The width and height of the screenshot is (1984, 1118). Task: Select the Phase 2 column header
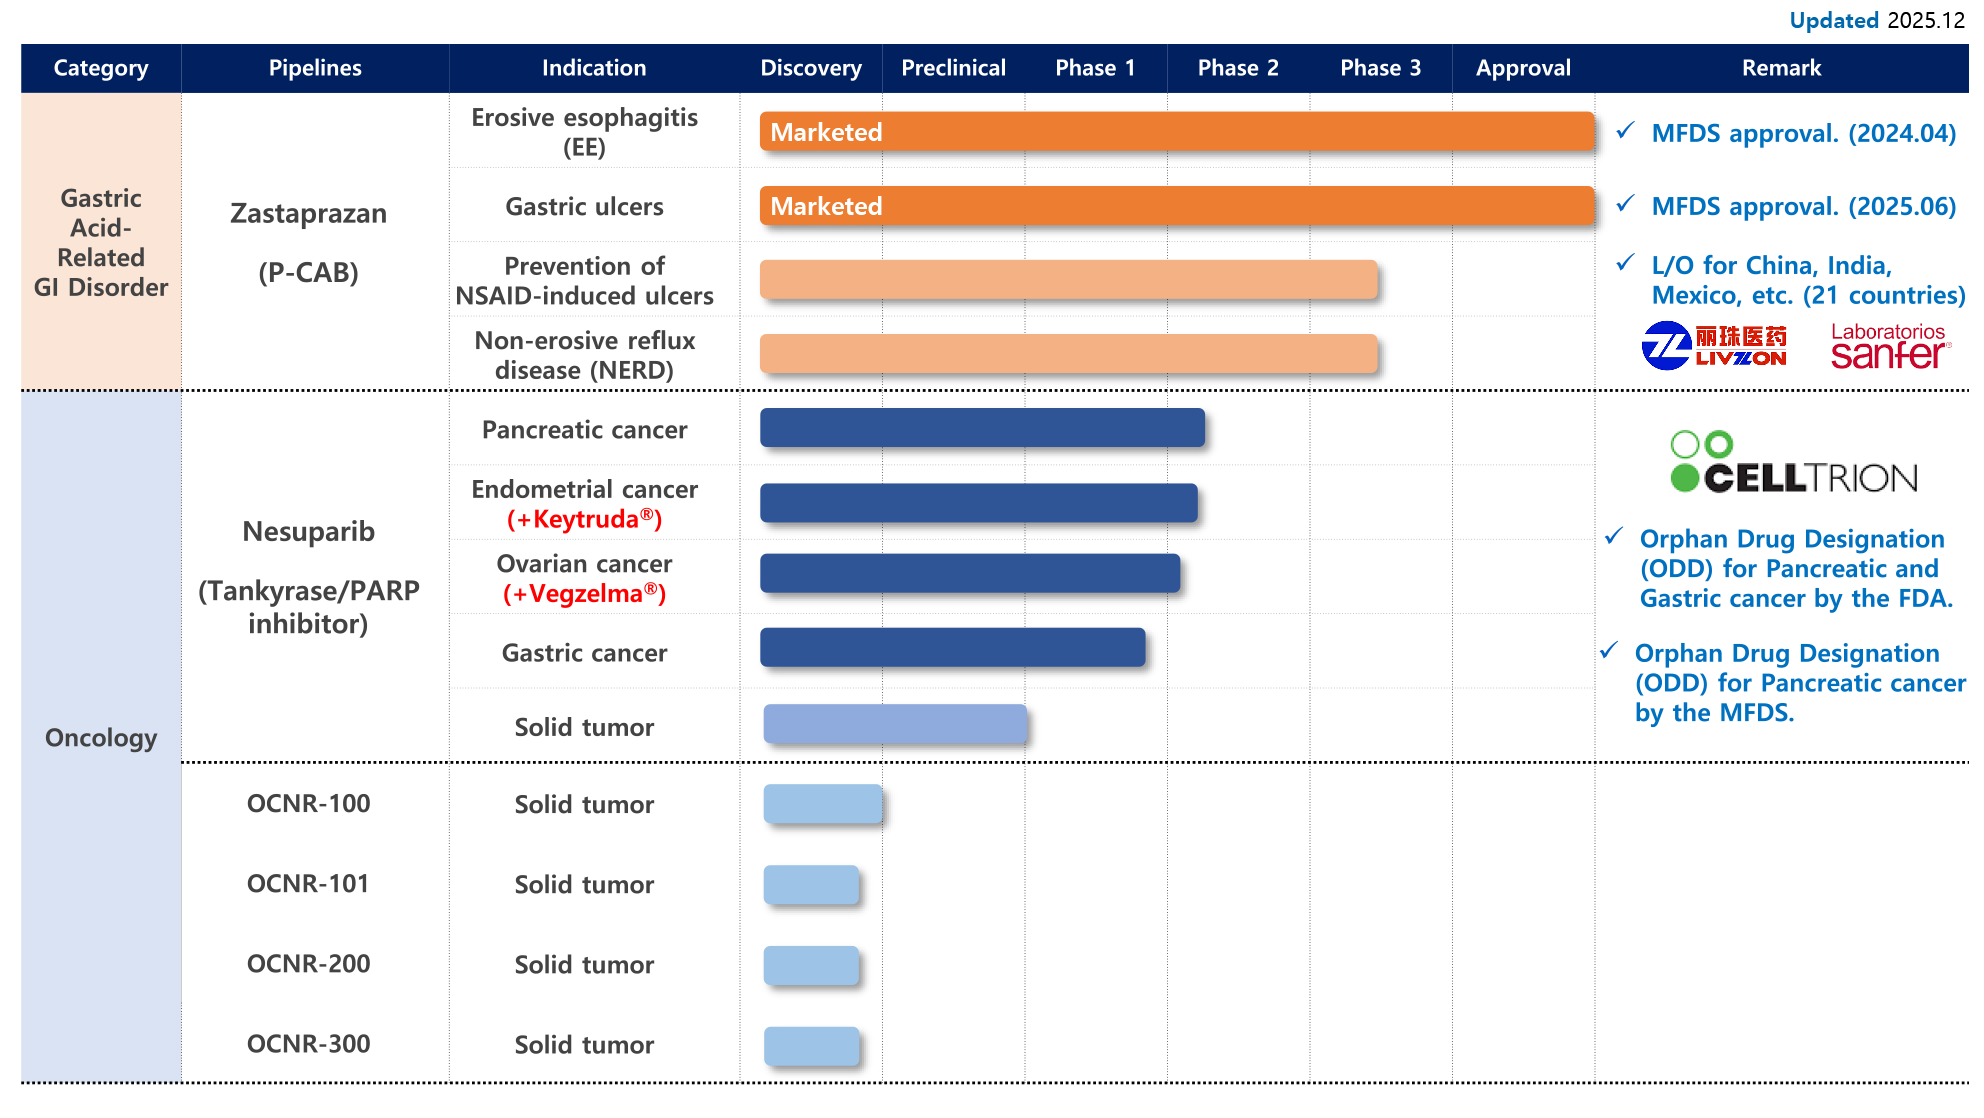tap(1238, 68)
